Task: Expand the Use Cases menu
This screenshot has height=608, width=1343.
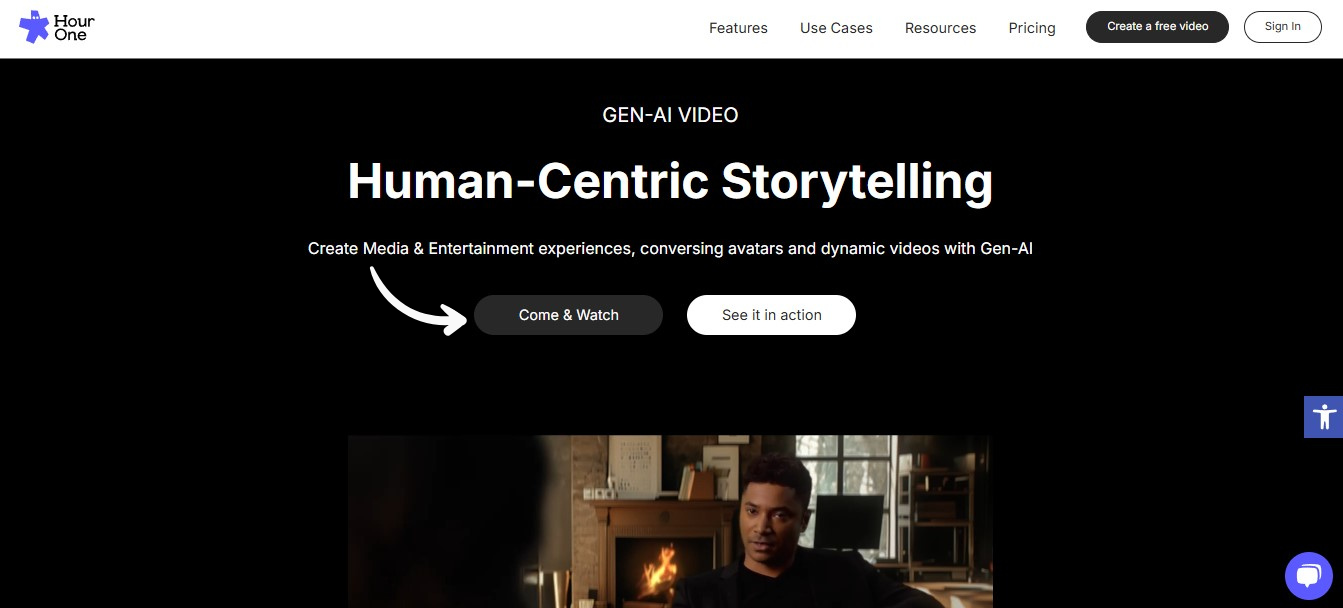Action: coord(836,28)
